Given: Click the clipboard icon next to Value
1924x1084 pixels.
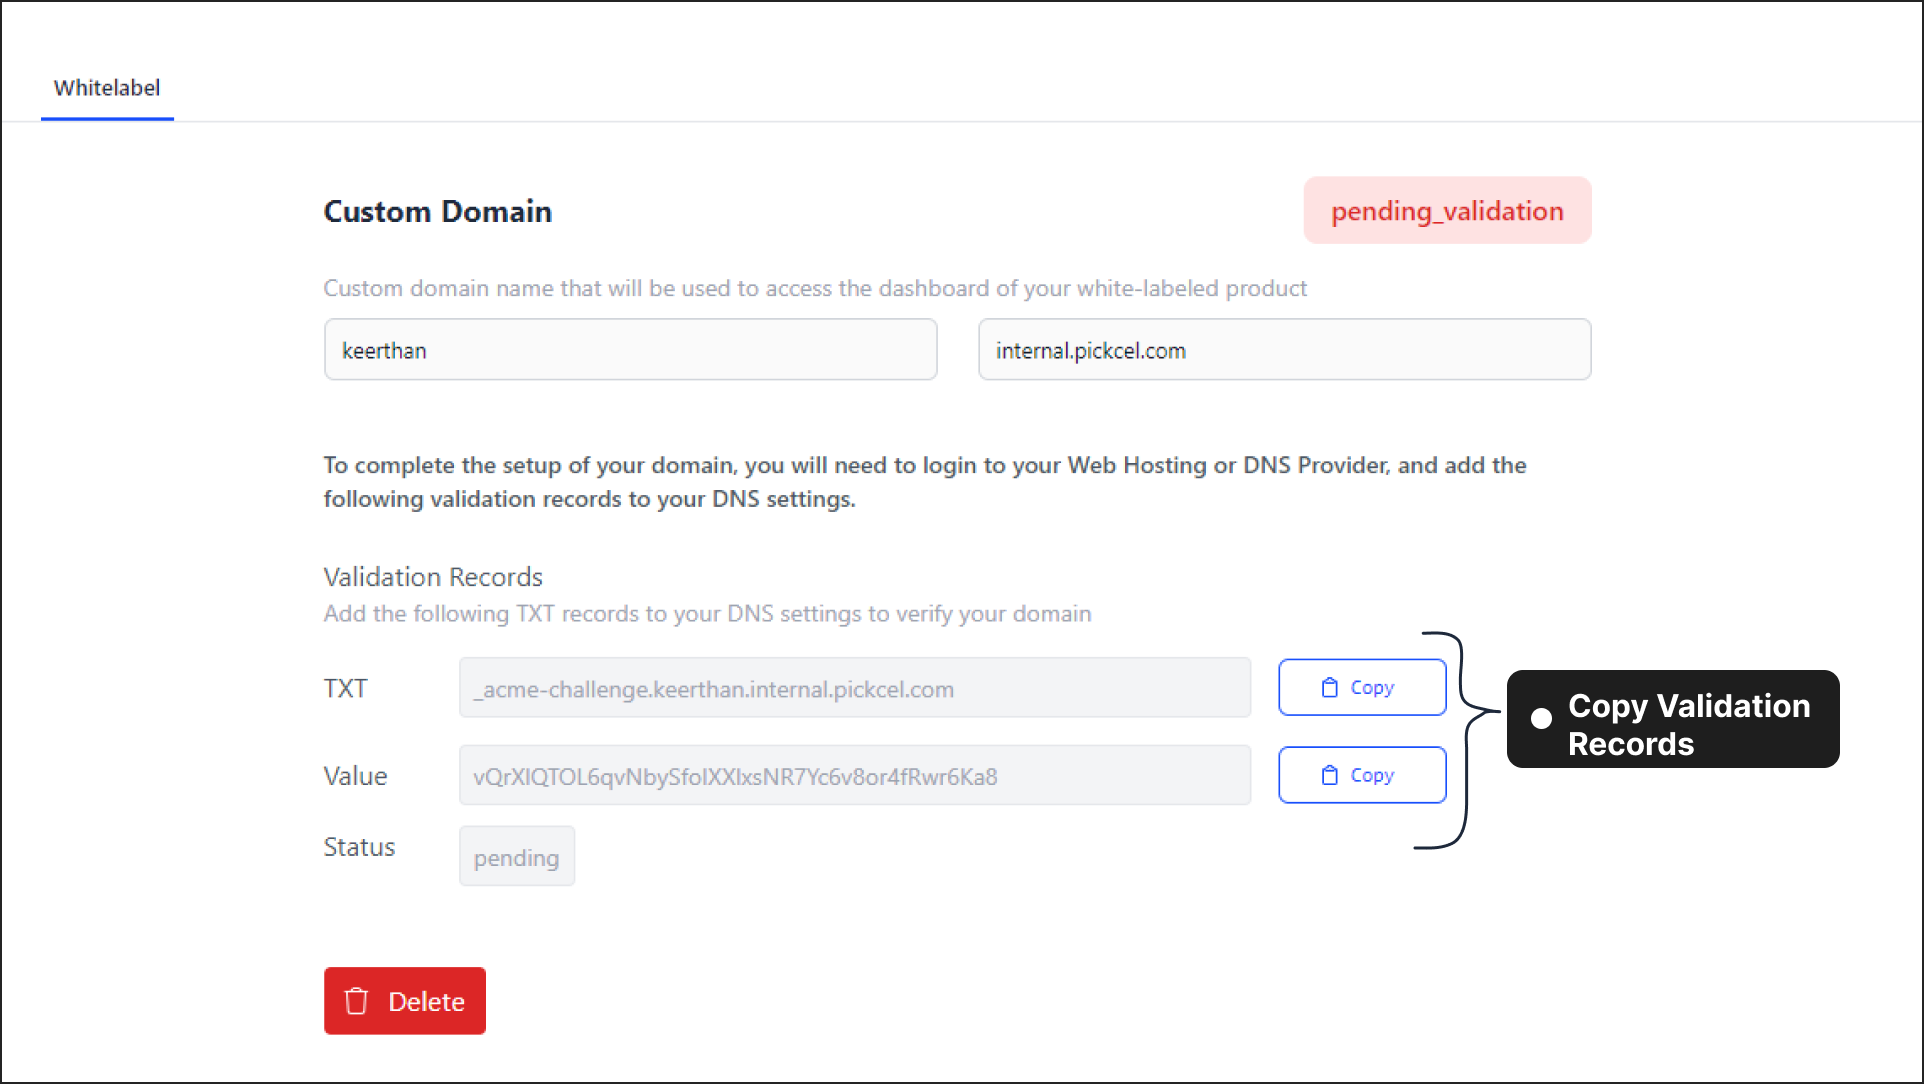Looking at the screenshot, I should (x=1327, y=775).
